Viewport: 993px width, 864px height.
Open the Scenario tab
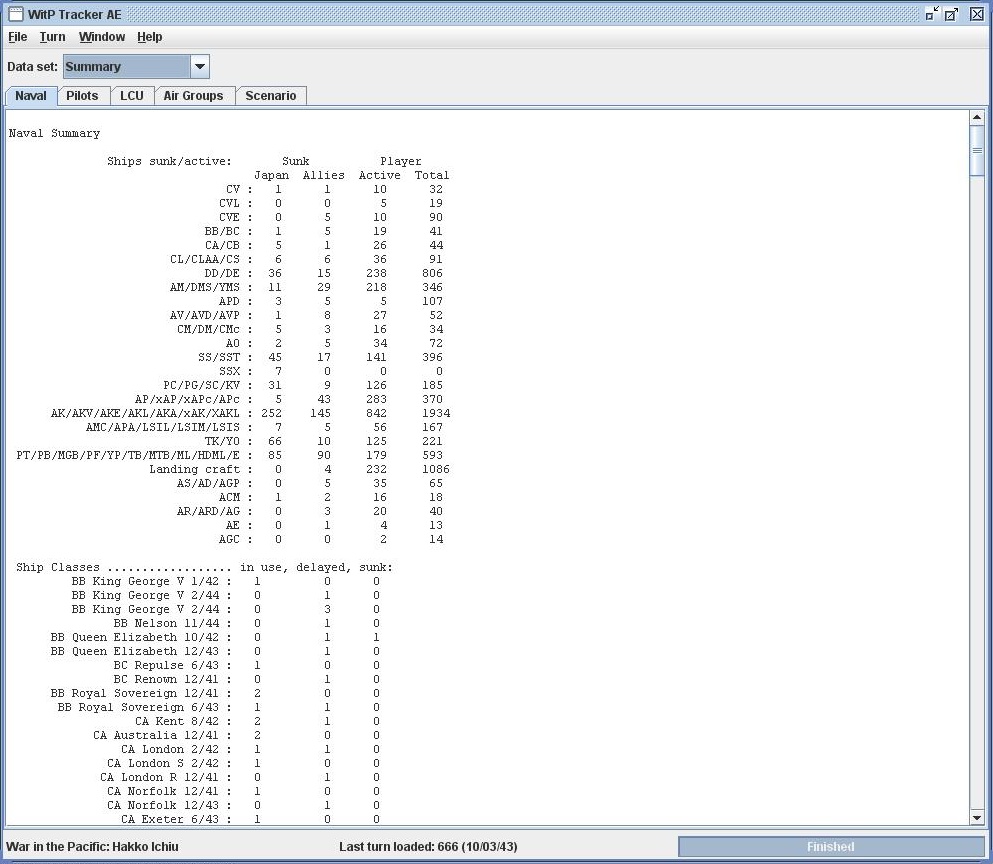(x=271, y=96)
